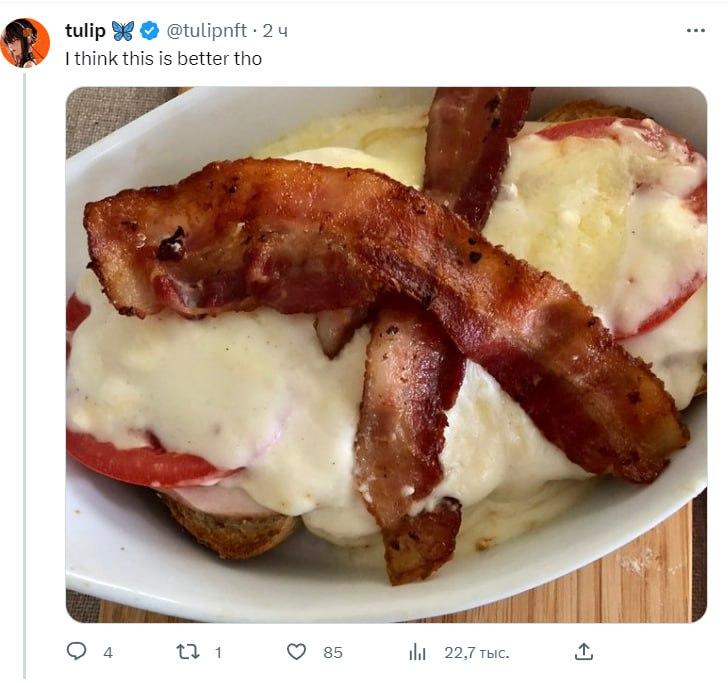Screen dimensions: 728x683
Task: Open the @tulipnft handle link
Action: click(206, 31)
